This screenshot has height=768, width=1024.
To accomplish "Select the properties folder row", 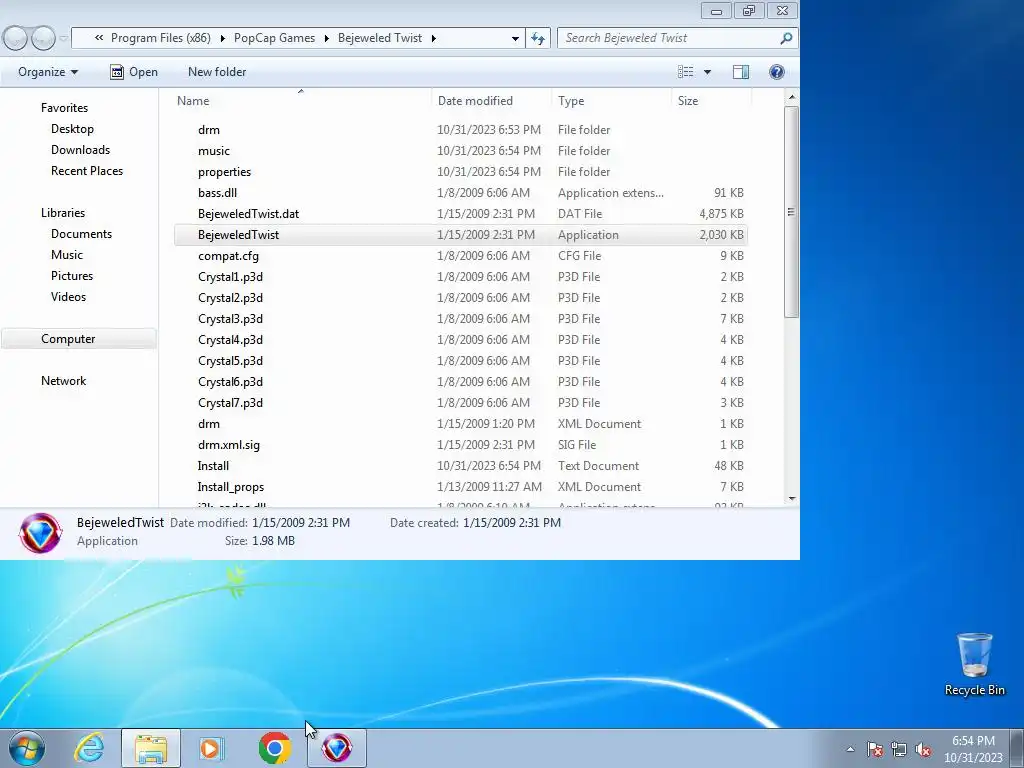I will pyautogui.click(x=460, y=172).
